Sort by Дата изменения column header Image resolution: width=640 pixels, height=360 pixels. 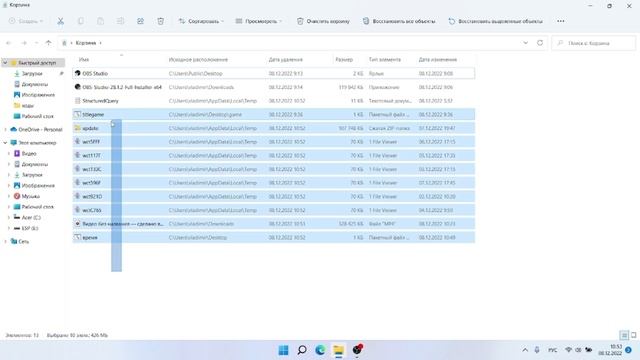(x=438, y=60)
